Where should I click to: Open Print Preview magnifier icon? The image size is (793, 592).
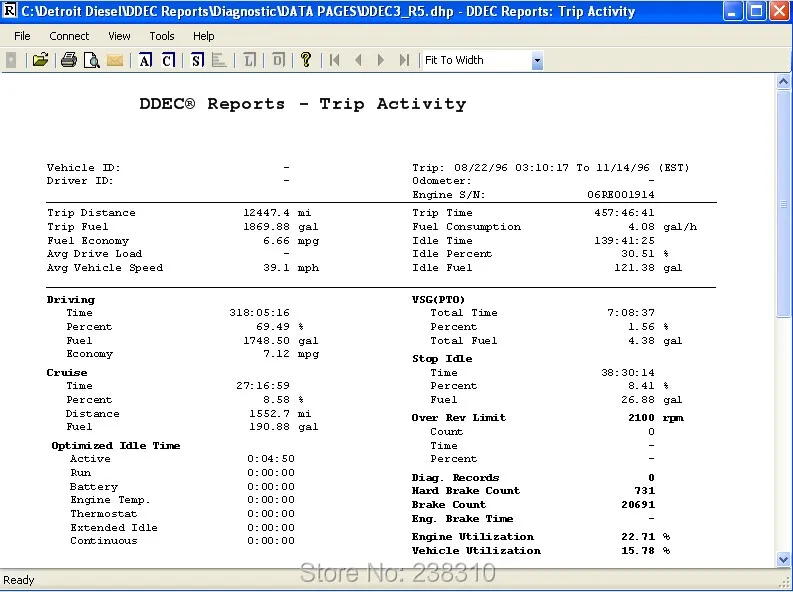(92, 60)
